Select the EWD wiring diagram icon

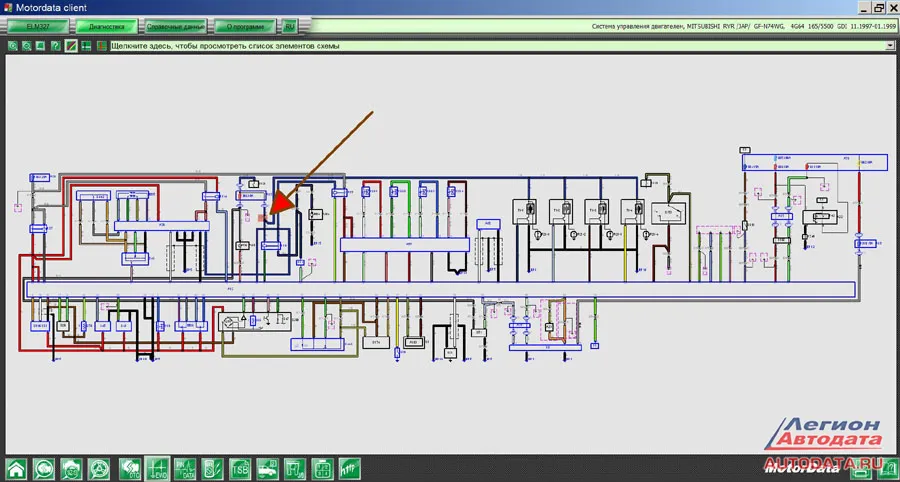click(157, 469)
